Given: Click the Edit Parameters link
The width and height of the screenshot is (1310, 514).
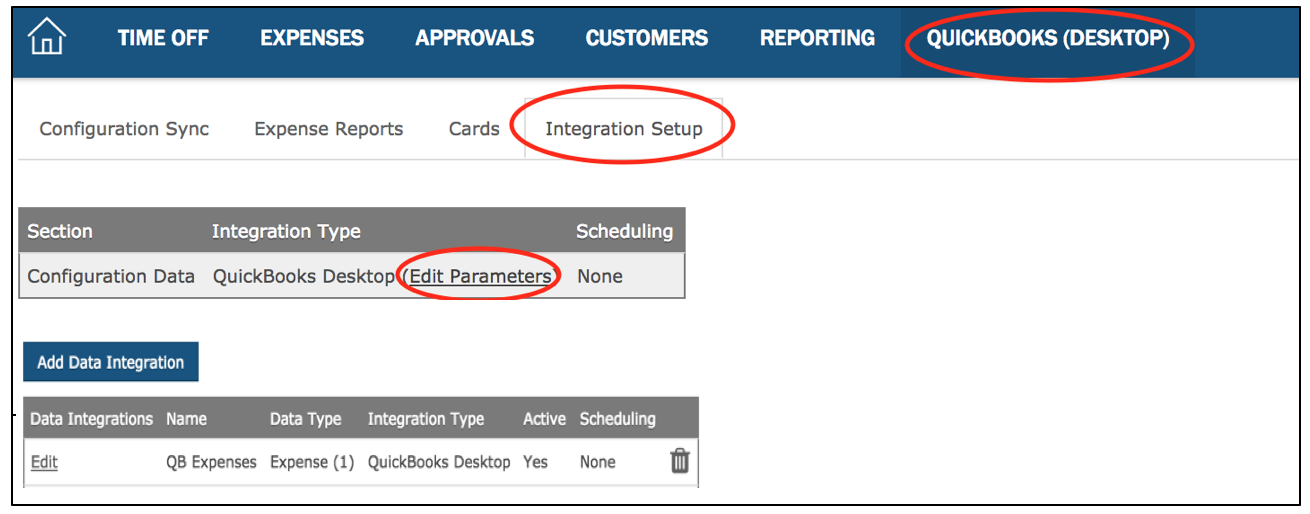Looking at the screenshot, I should [x=480, y=276].
